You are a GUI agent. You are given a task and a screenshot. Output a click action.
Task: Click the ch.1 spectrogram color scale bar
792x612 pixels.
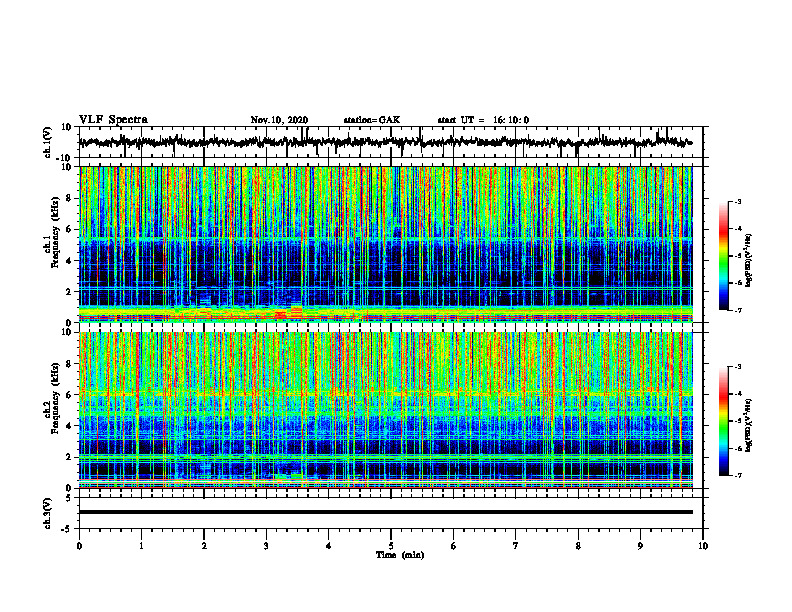click(723, 256)
